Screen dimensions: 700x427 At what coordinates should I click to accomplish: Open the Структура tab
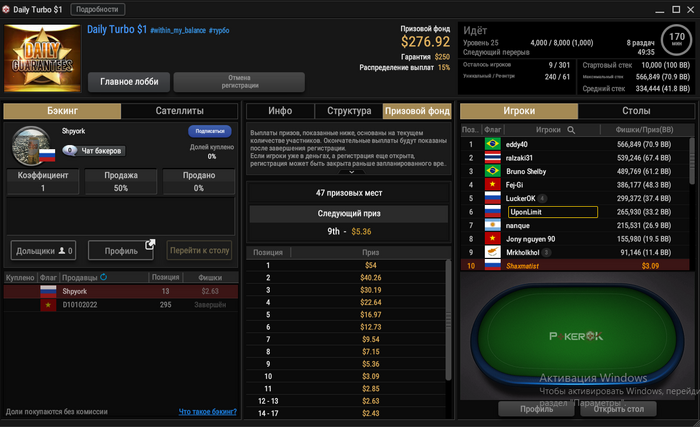click(x=349, y=111)
